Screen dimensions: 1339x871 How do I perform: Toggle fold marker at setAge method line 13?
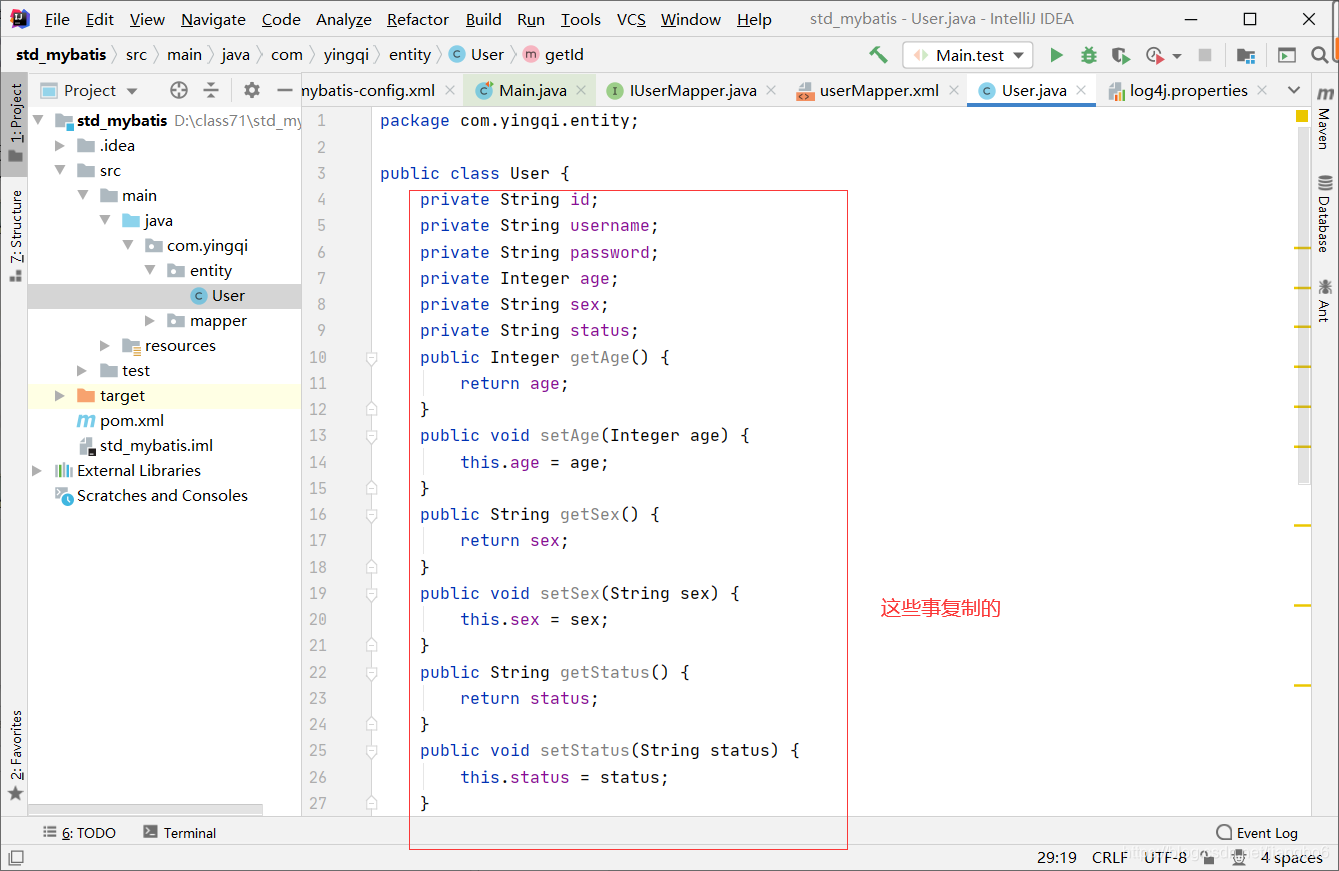tap(371, 435)
